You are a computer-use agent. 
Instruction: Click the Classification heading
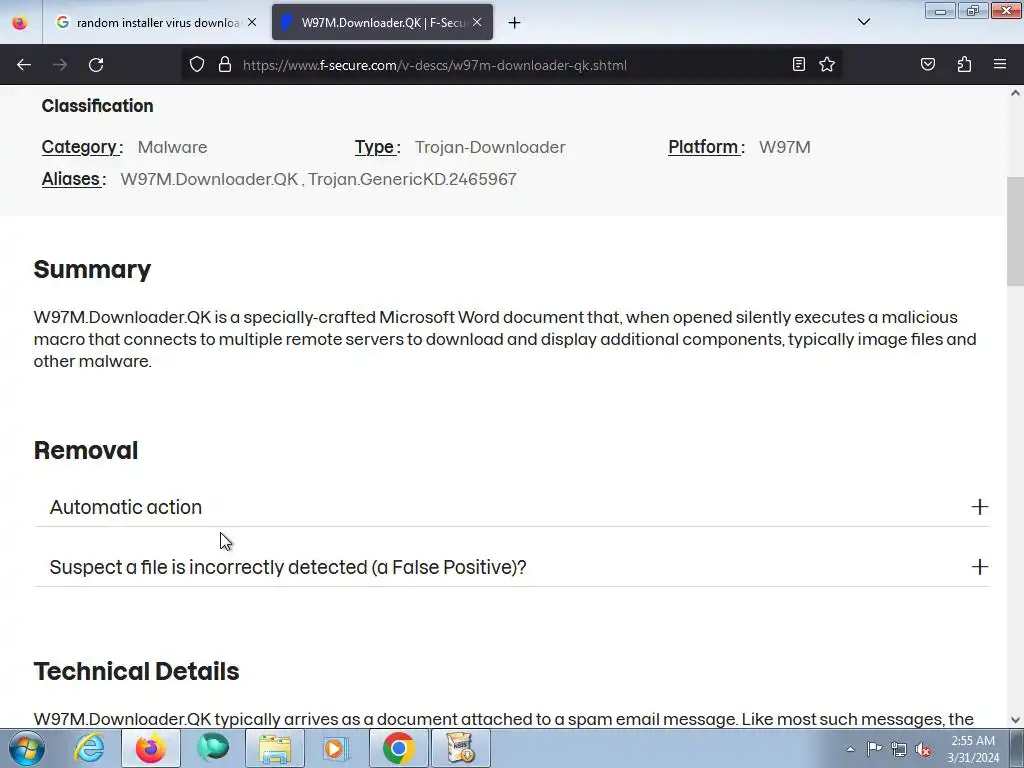(x=97, y=106)
